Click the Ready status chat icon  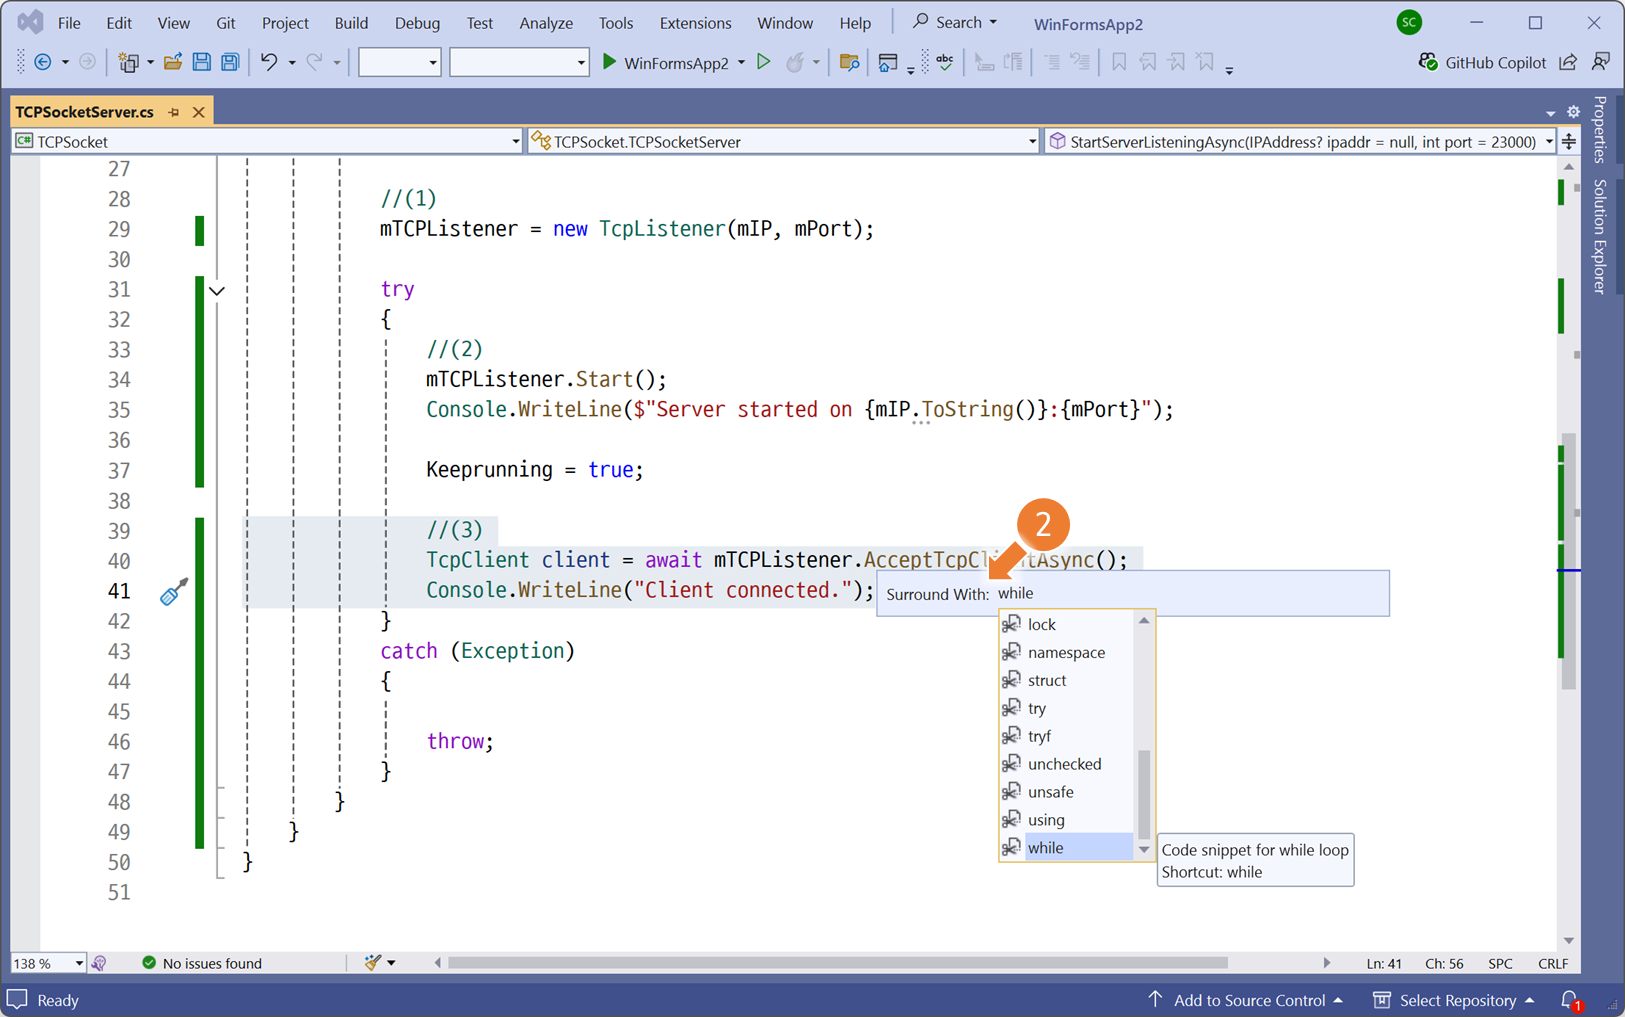[17, 1000]
